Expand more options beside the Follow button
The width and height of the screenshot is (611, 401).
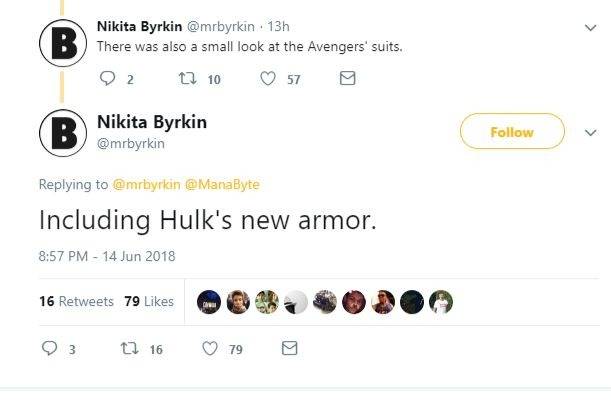coord(586,132)
